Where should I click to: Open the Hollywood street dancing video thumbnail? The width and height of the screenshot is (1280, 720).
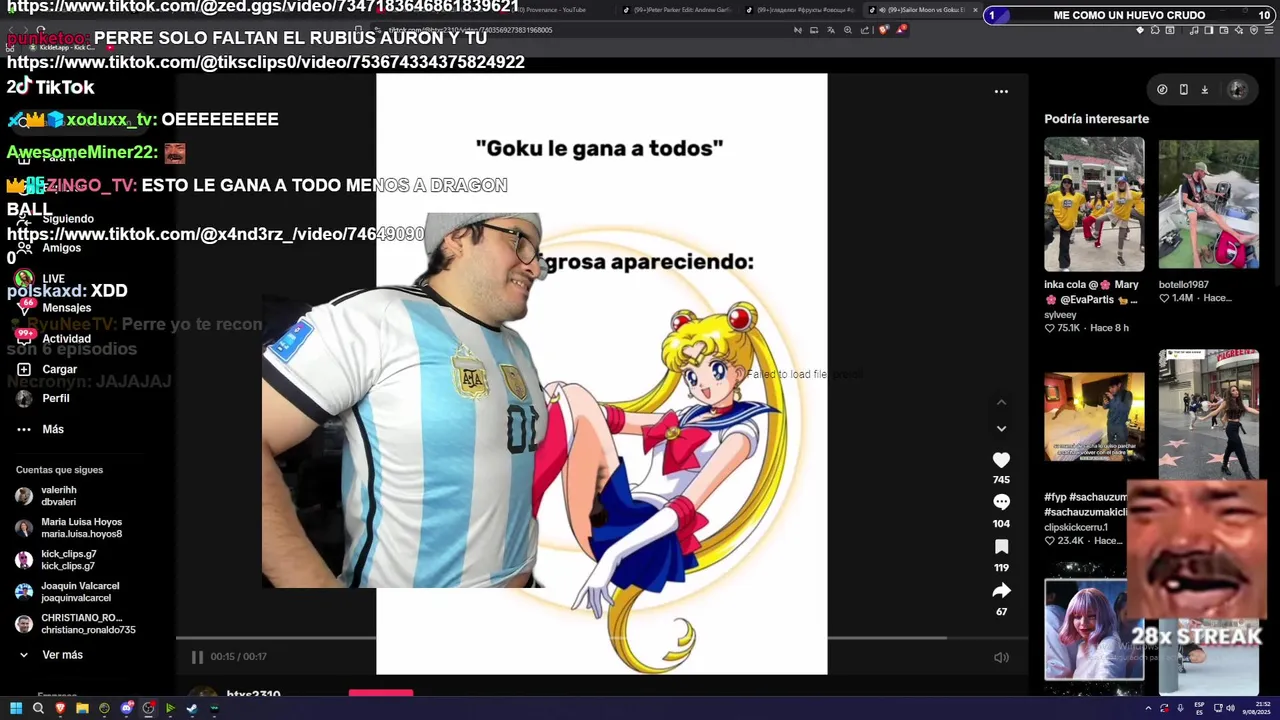(1208, 414)
